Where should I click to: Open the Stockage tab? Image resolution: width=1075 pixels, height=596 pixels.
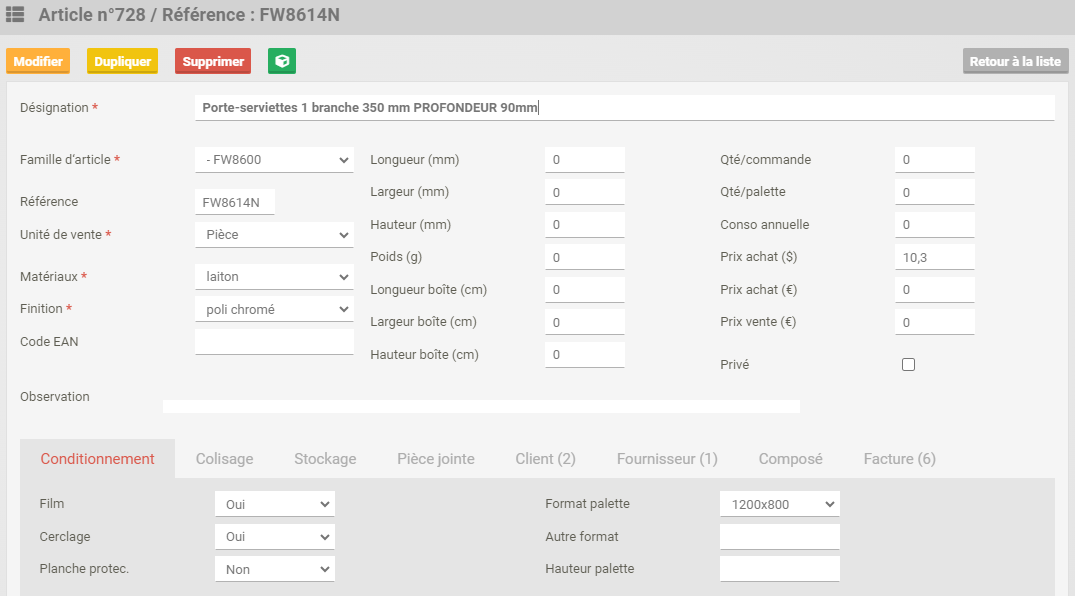325,459
